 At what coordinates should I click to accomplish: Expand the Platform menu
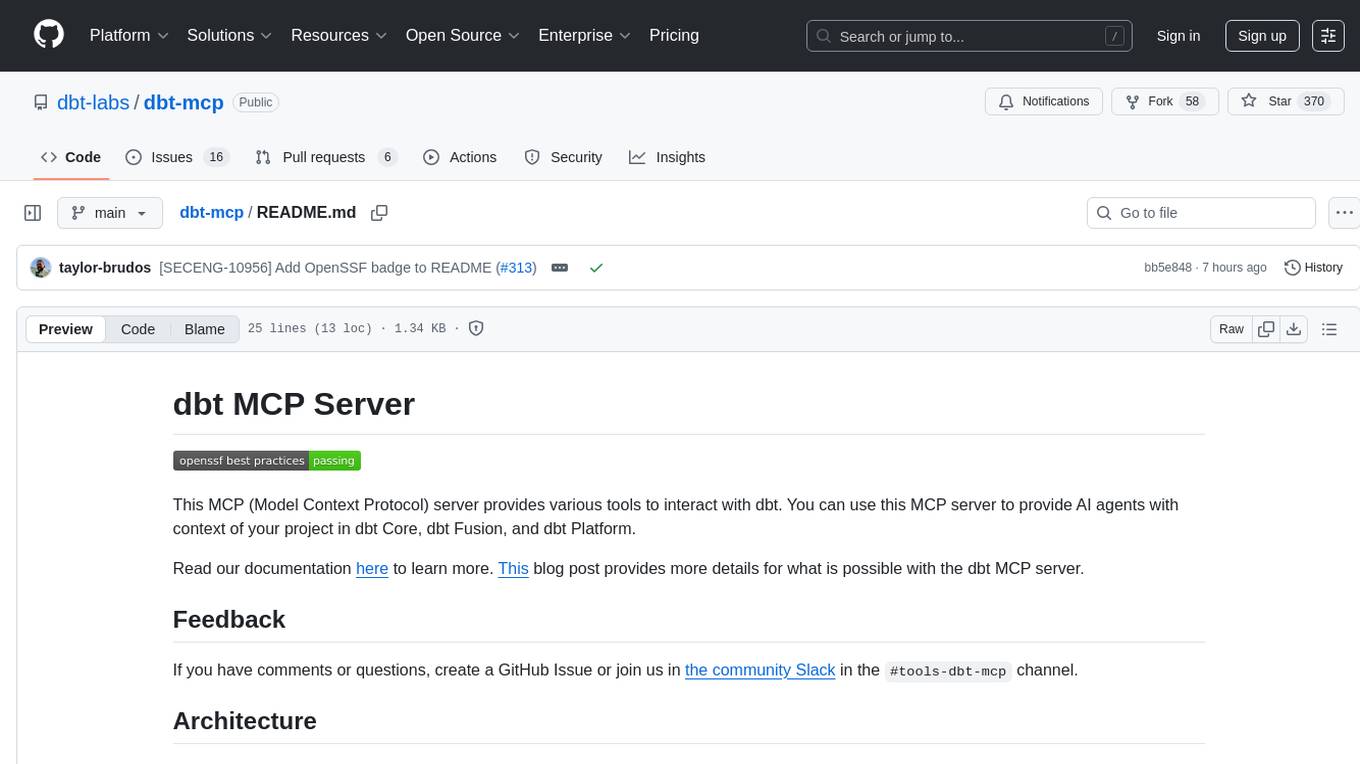pos(129,35)
